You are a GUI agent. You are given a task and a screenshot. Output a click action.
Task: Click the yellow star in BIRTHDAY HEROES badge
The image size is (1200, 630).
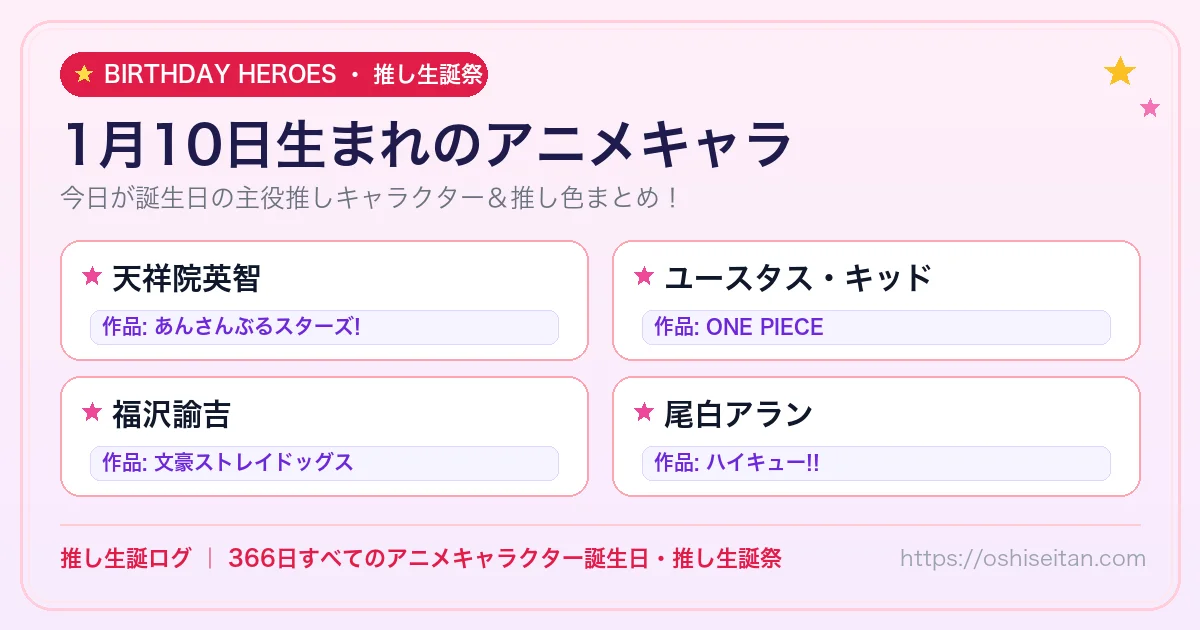(84, 75)
